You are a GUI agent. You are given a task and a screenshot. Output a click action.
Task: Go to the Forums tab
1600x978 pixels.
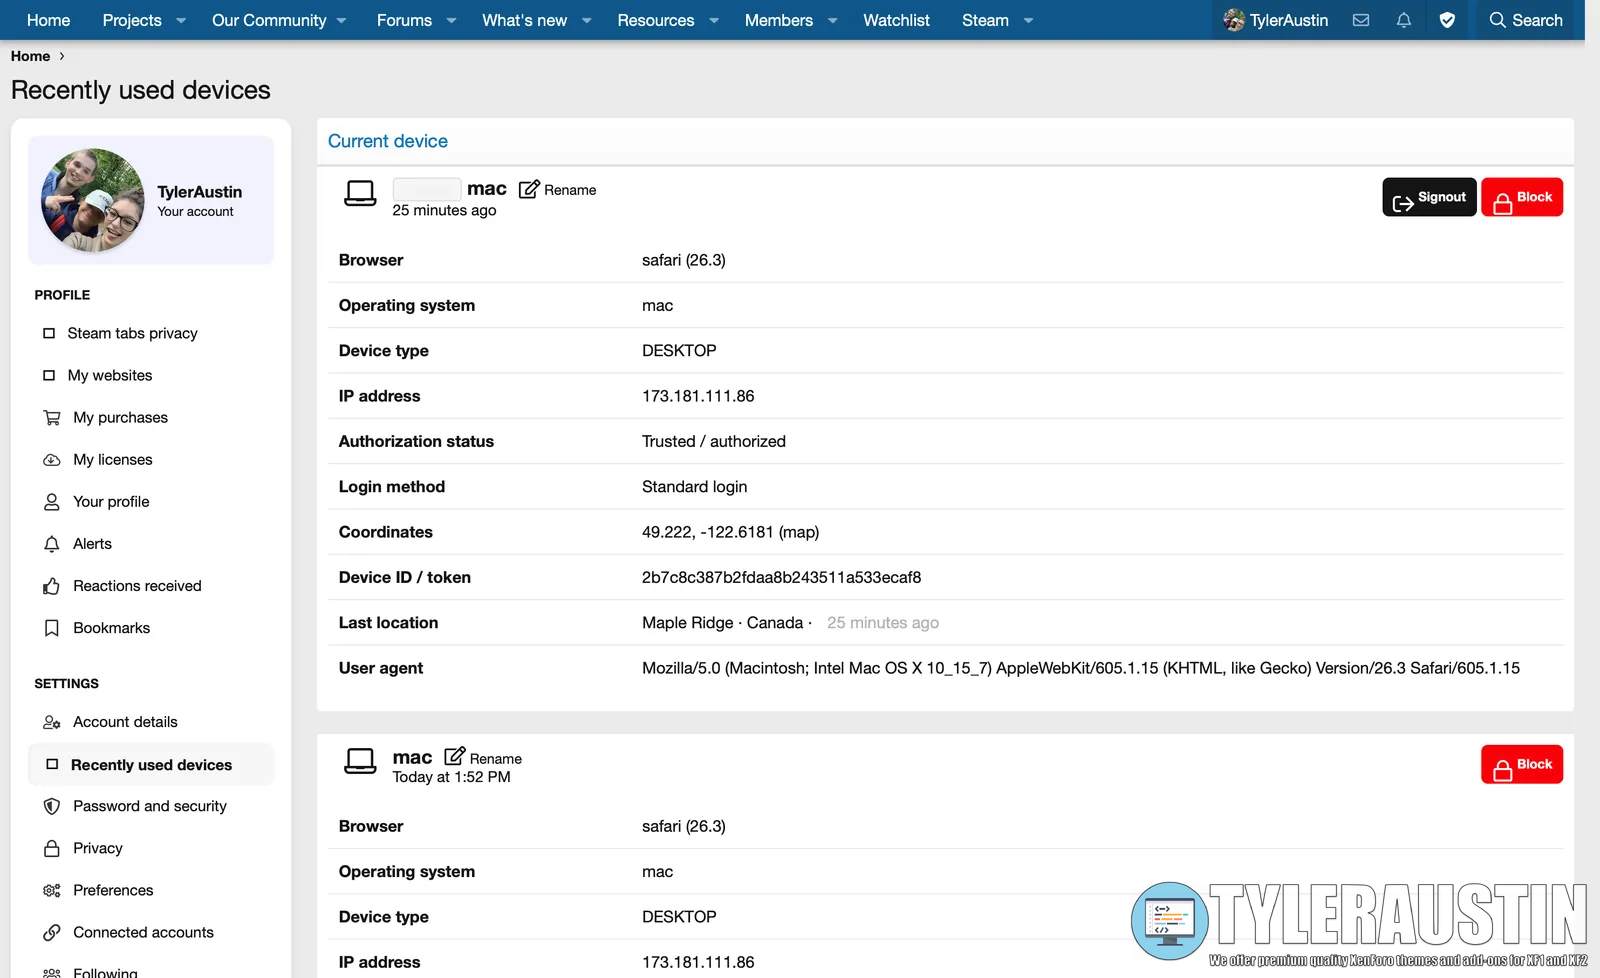404,20
